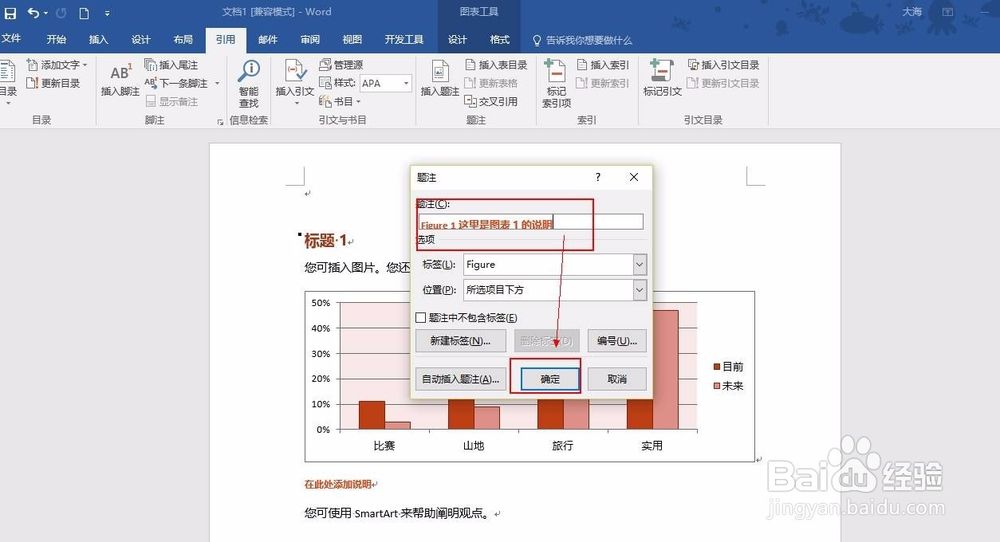Open the File (文件) tab
The width and height of the screenshot is (1000, 542).
[11, 39]
